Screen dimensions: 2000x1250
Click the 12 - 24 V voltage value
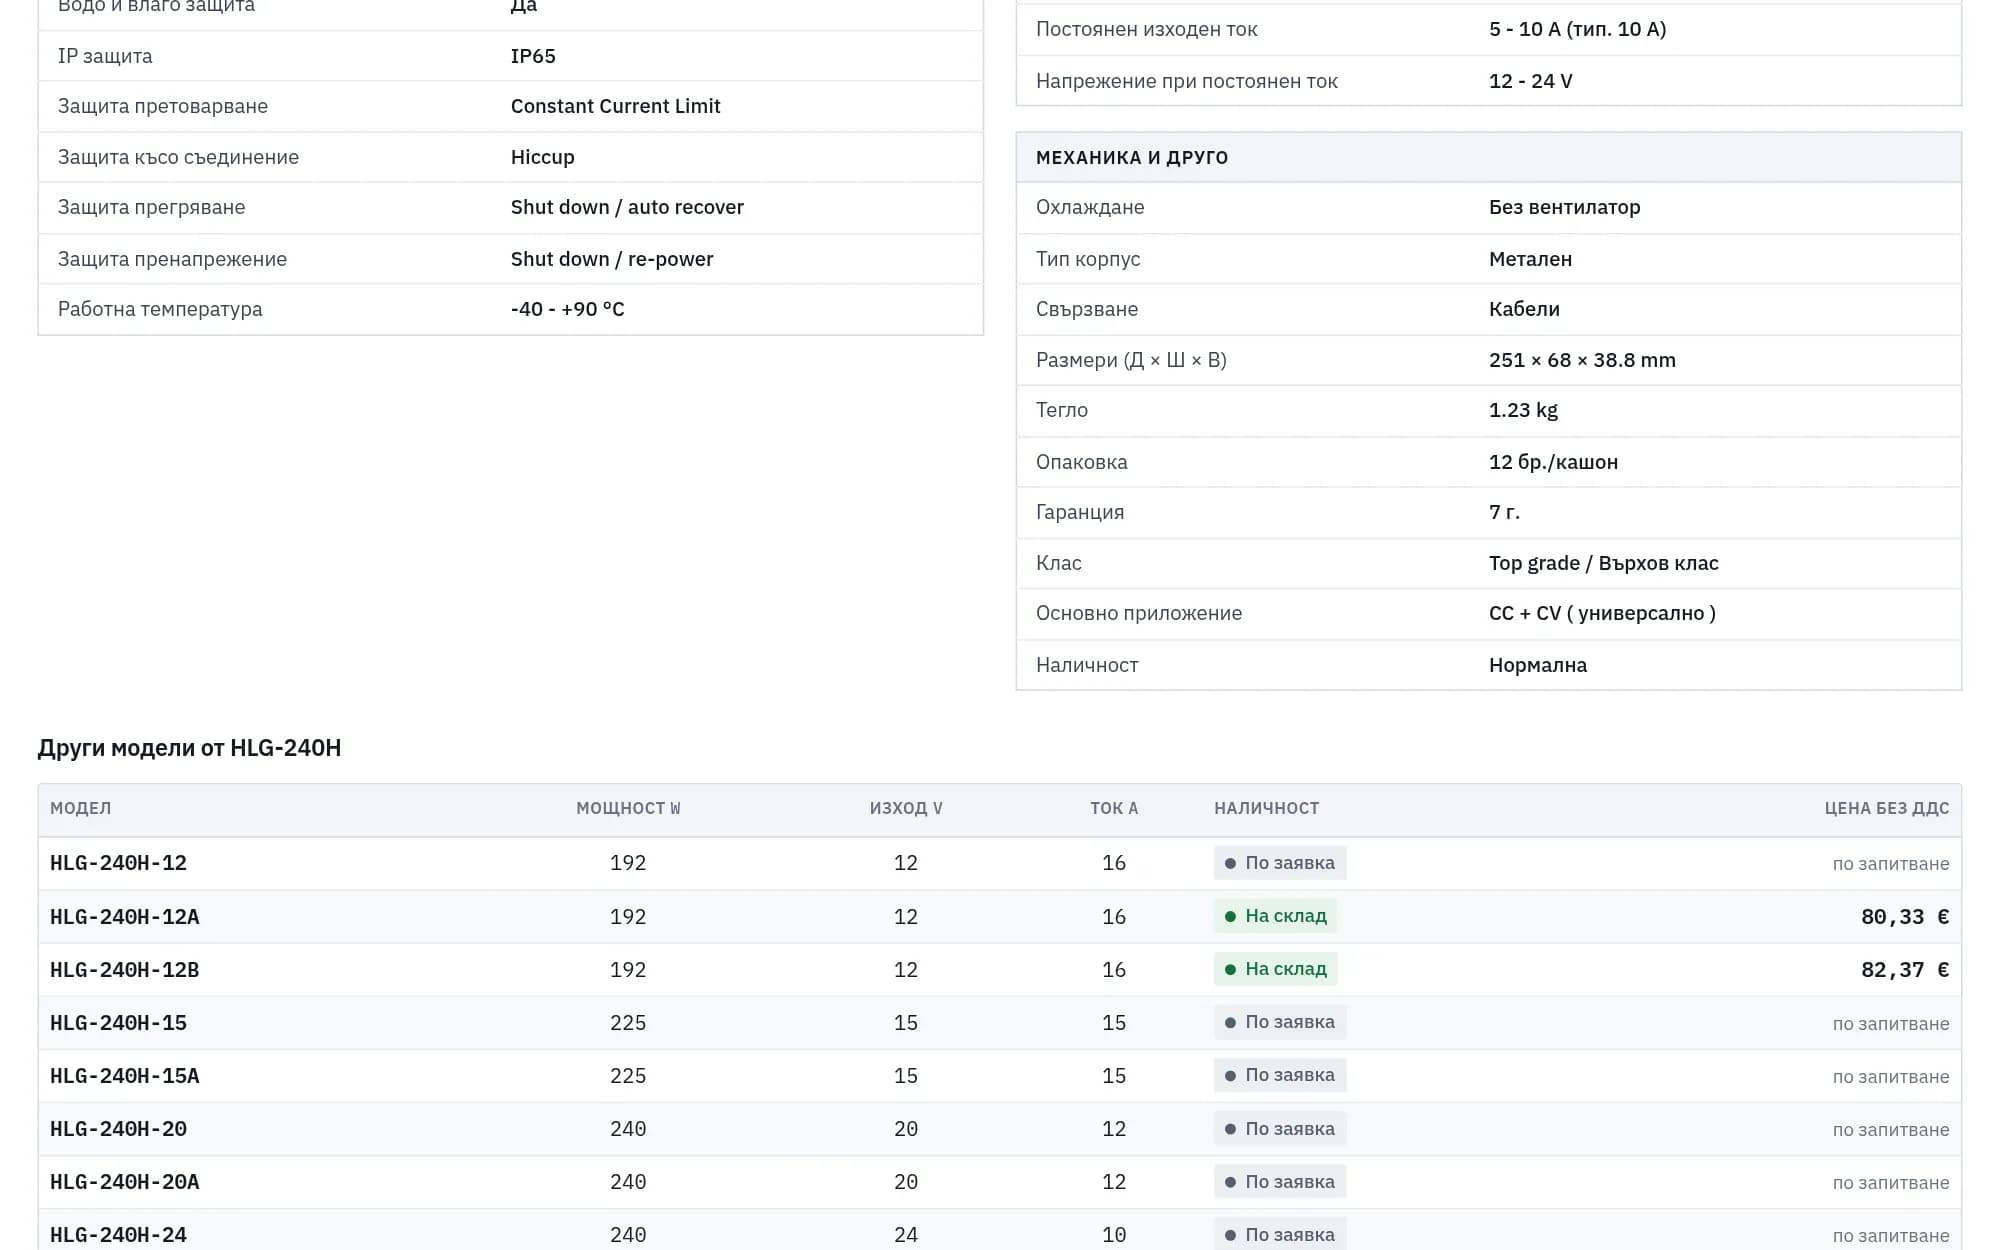pos(1530,81)
